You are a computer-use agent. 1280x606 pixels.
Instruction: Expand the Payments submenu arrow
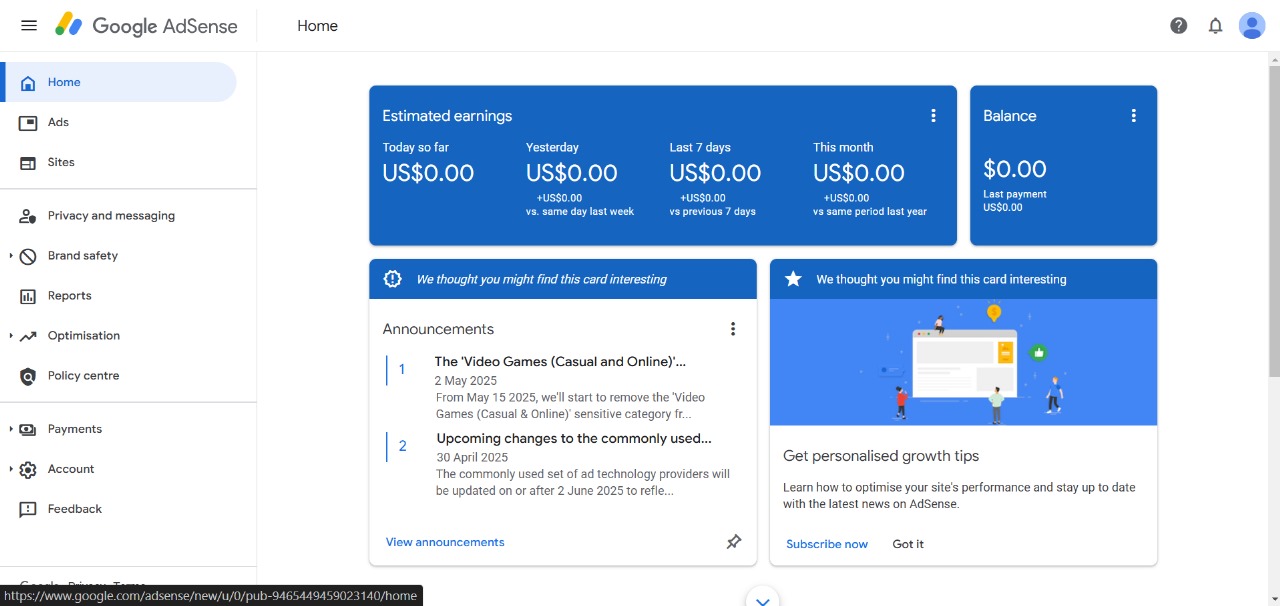click(11, 429)
